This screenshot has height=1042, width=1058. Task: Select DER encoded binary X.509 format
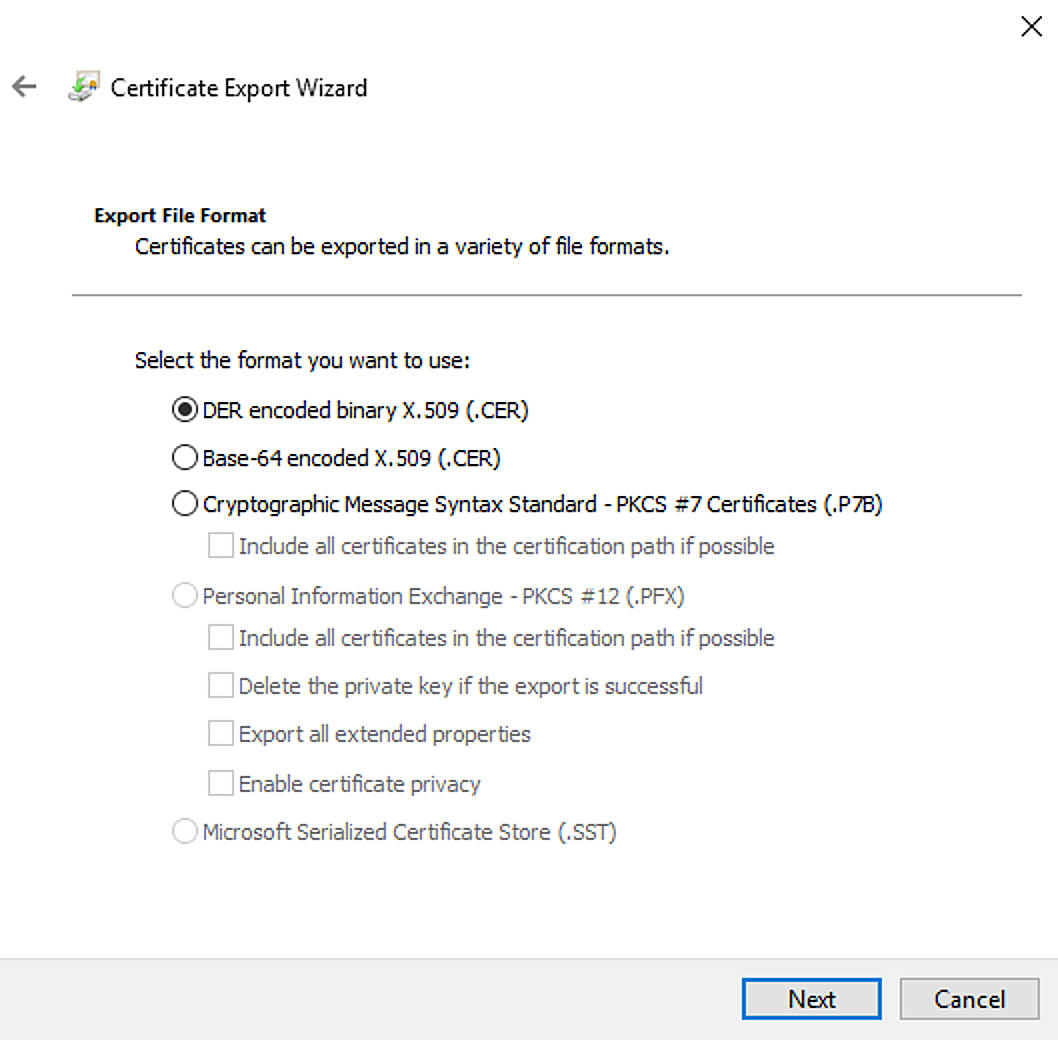(x=184, y=410)
